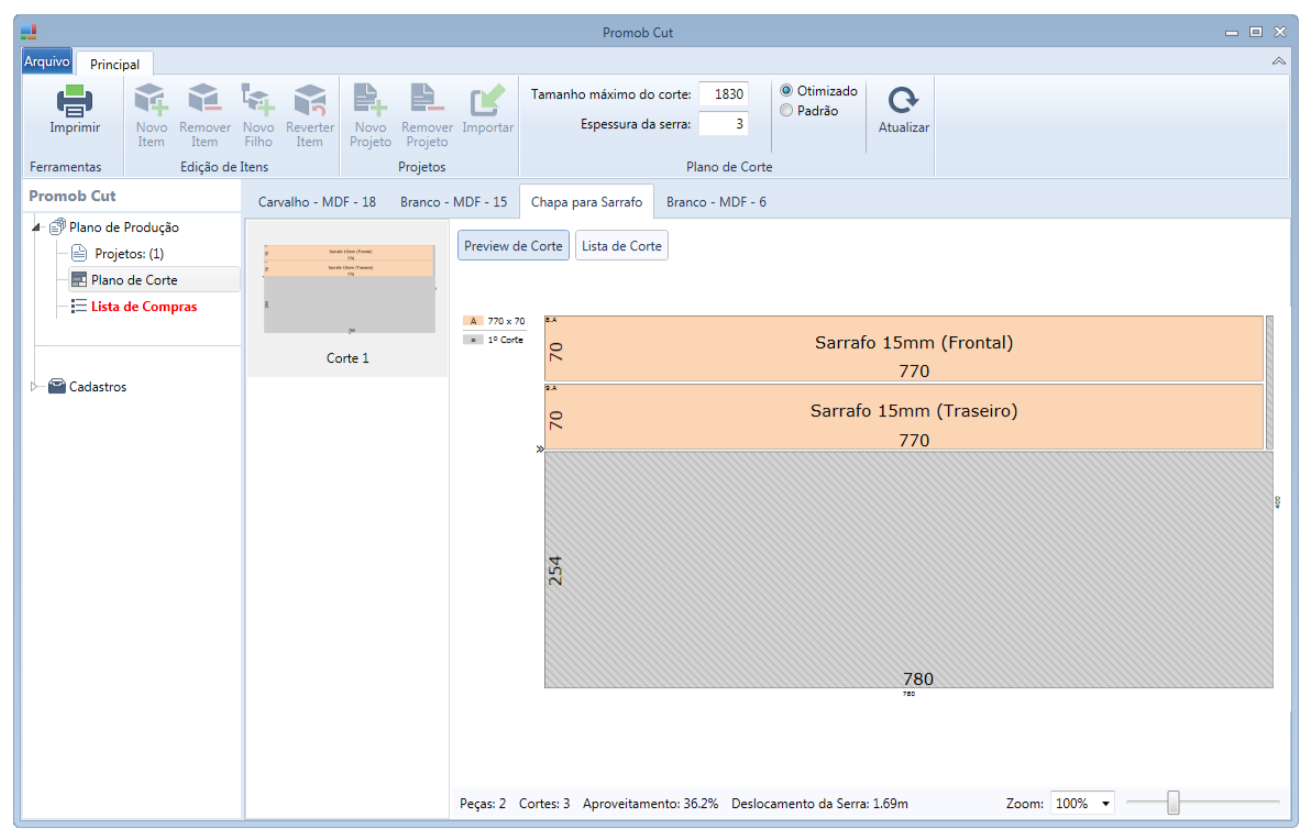Switch to the Branco - MDF - 15 tab
Image resolution: width=1305 pixels, height=835 pixels.
tap(454, 202)
